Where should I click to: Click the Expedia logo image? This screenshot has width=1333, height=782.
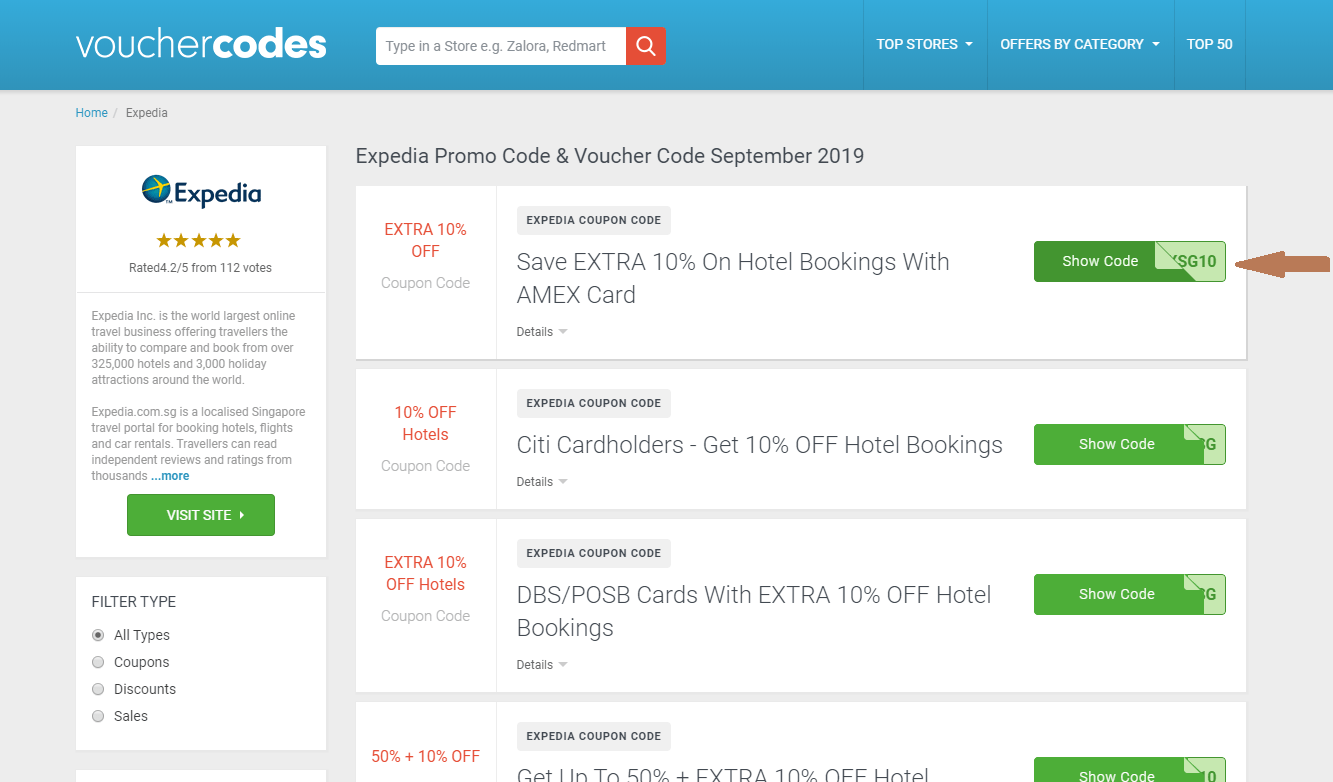coord(200,192)
